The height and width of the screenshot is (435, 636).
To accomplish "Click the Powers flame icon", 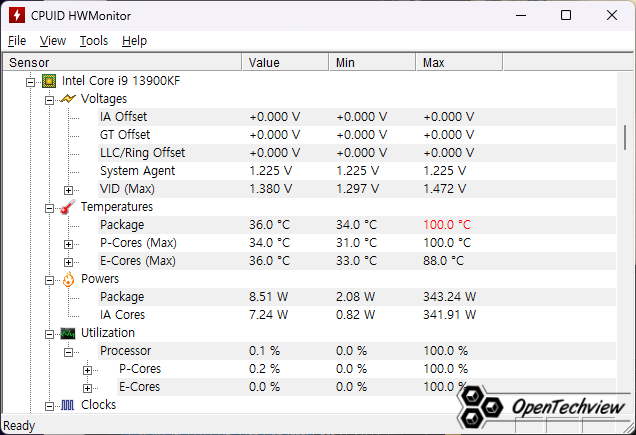I will click(x=68, y=279).
